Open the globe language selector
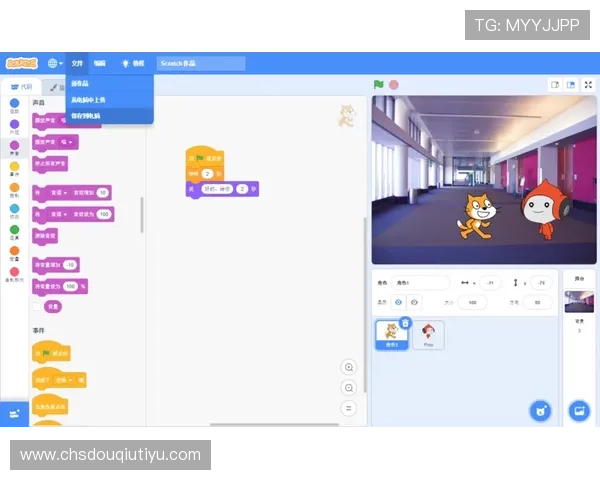This screenshot has height=480, width=600. [55, 63]
